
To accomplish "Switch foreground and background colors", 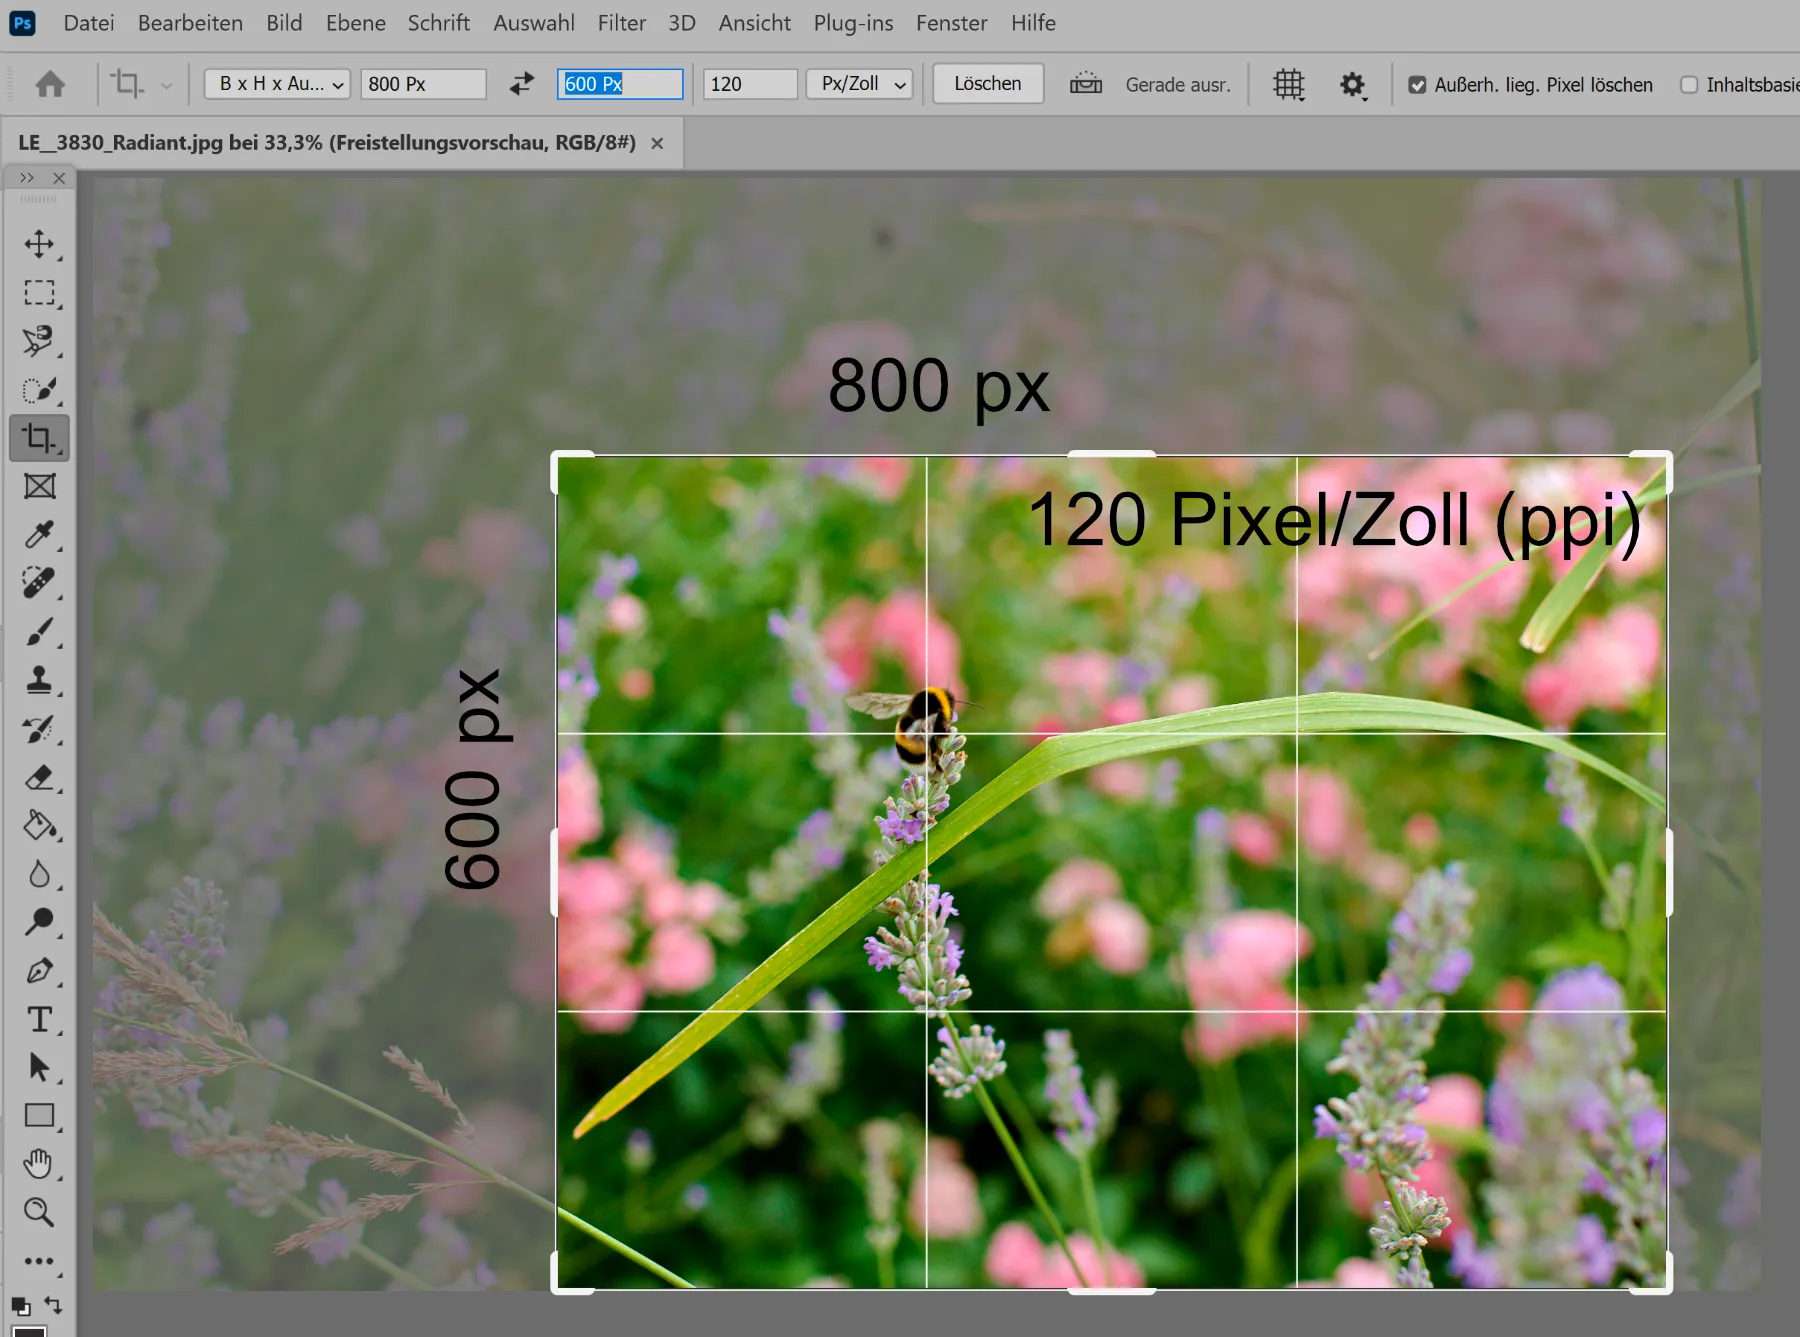I will [54, 1305].
